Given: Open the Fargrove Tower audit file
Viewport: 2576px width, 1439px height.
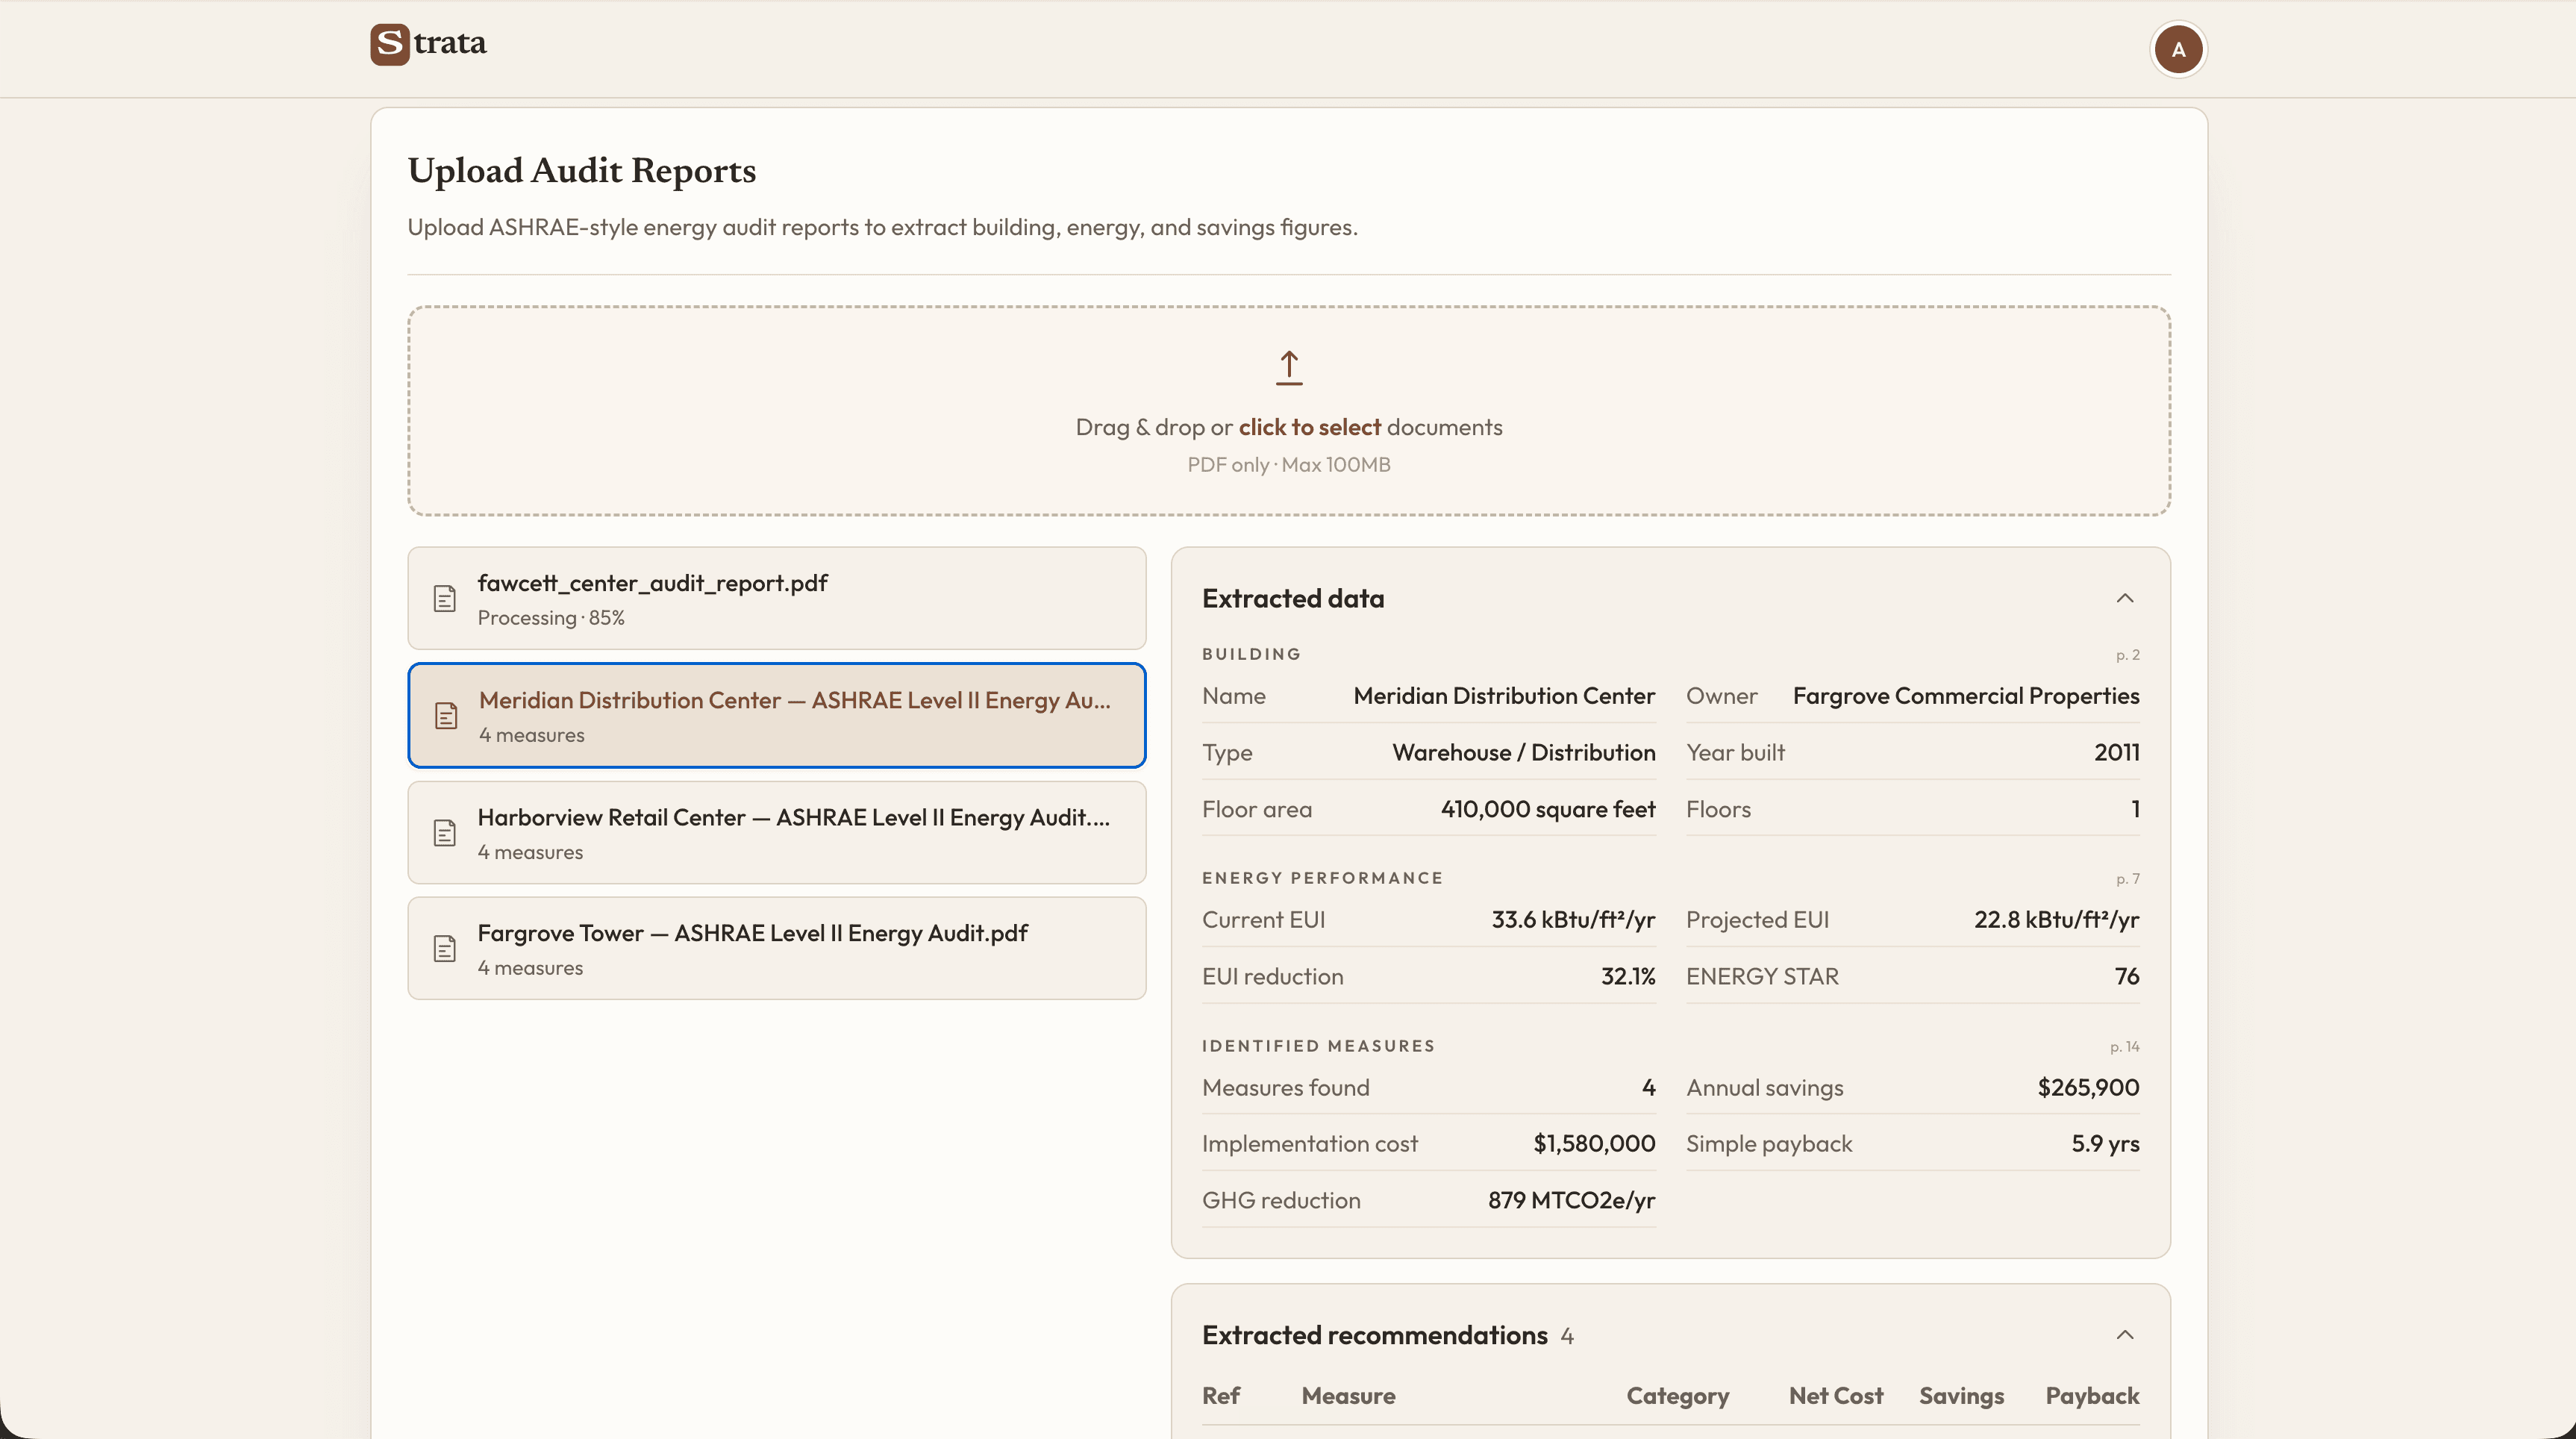Looking at the screenshot, I should click(x=777, y=949).
